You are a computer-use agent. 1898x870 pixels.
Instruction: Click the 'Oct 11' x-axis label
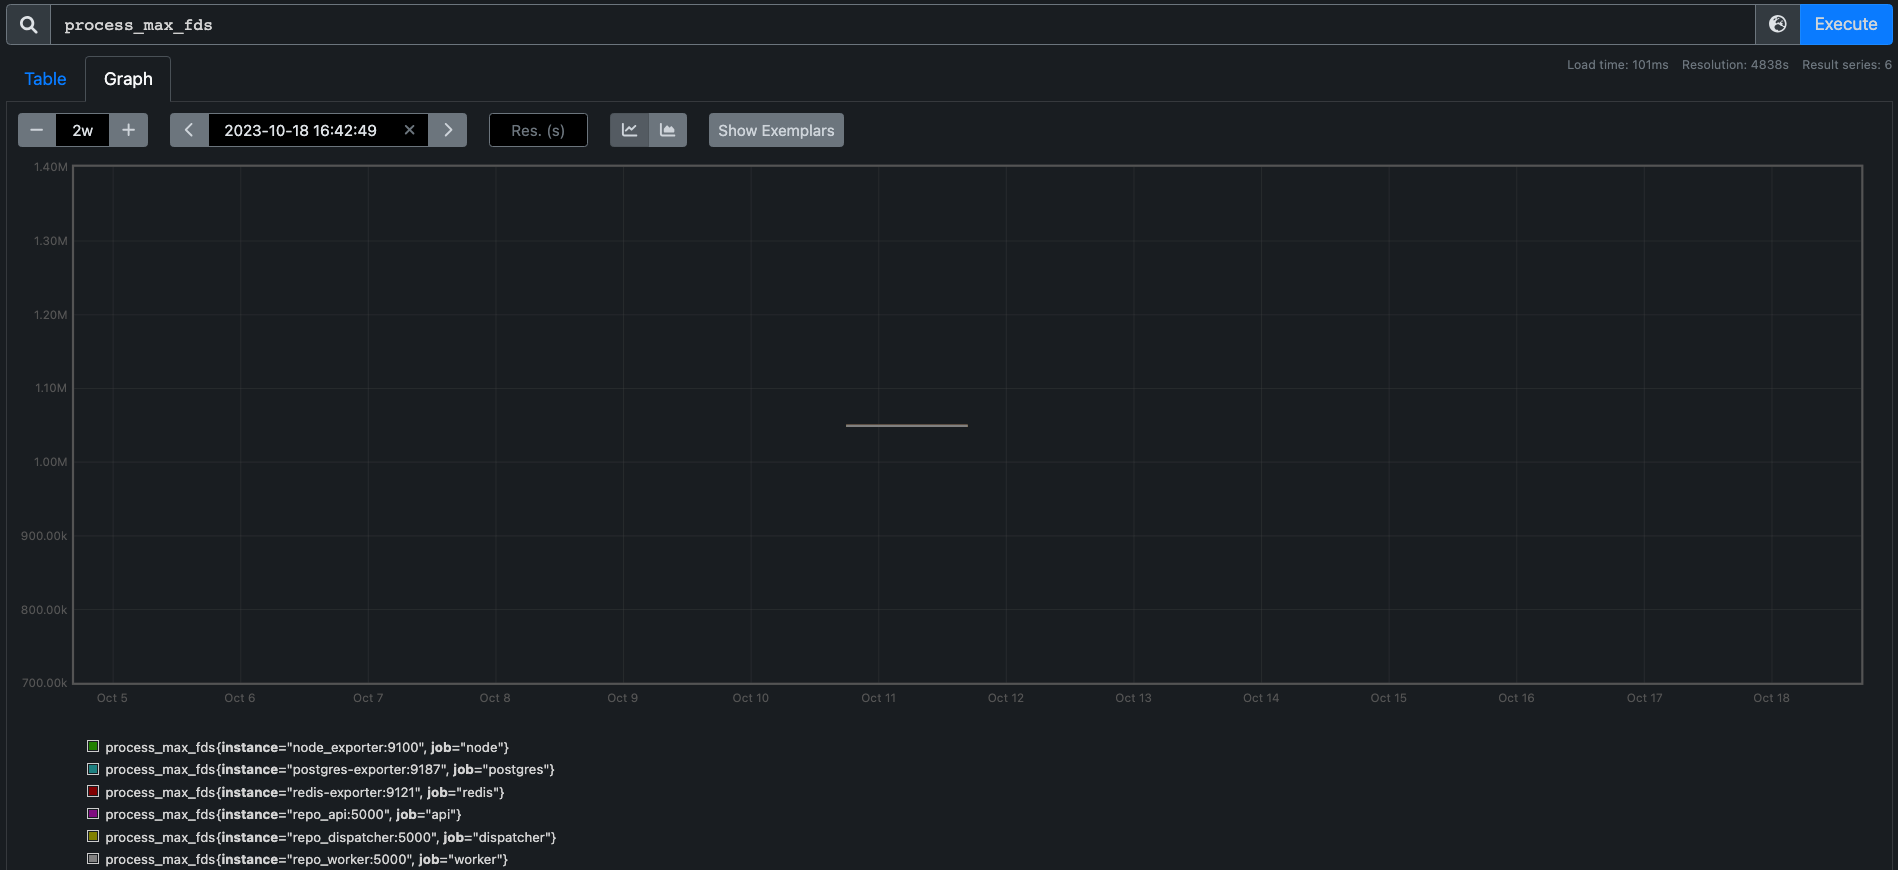(878, 698)
